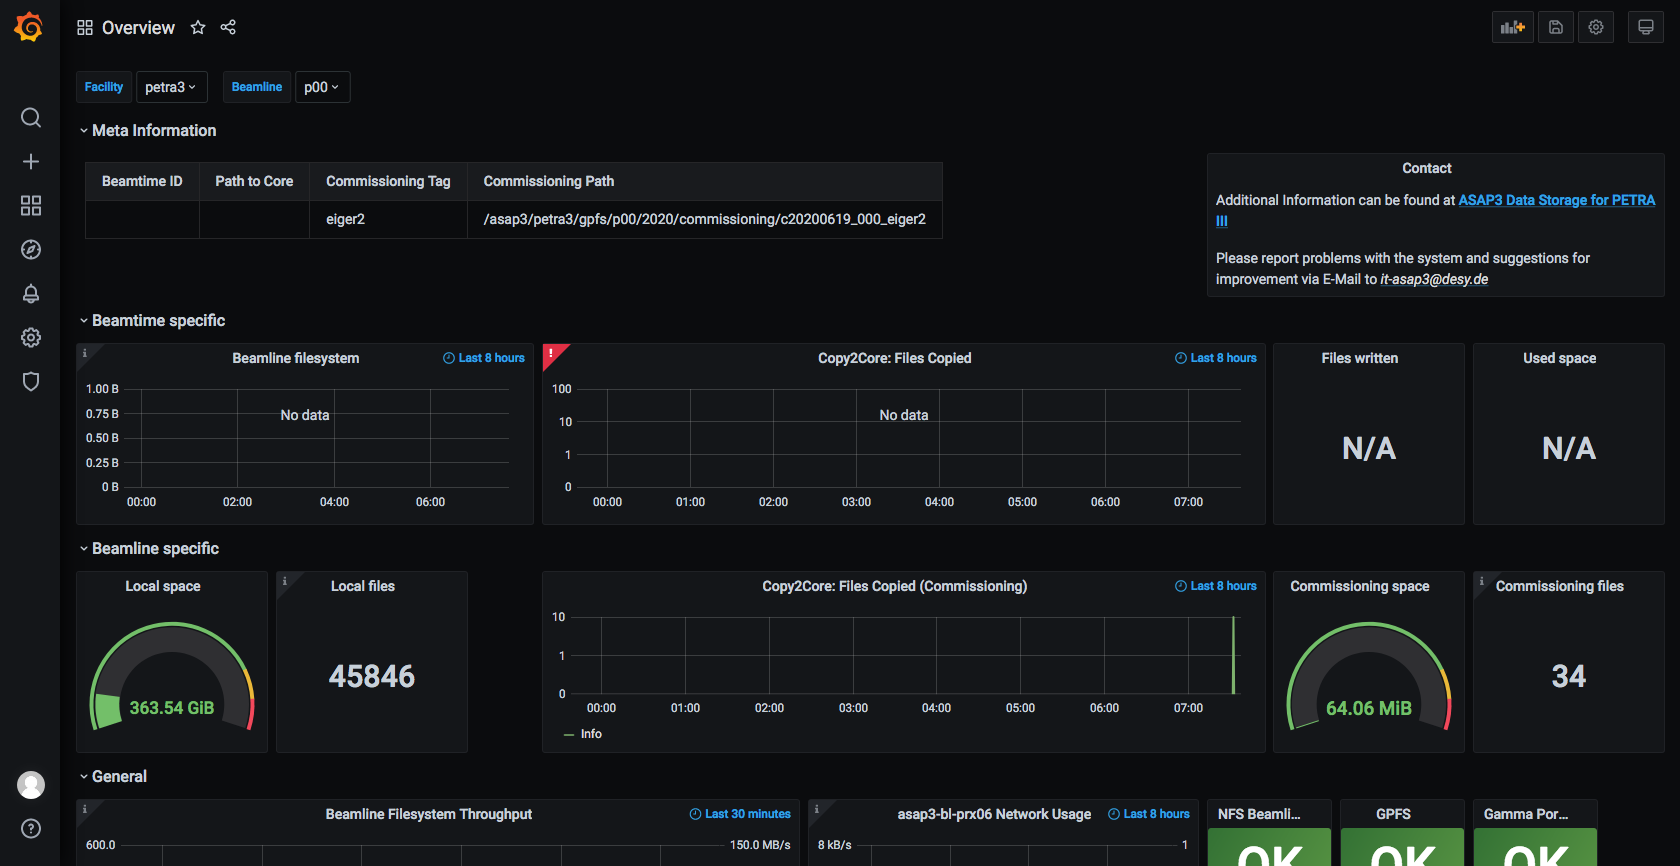
Task: Click the Grafana logo home icon
Action: (29, 27)
